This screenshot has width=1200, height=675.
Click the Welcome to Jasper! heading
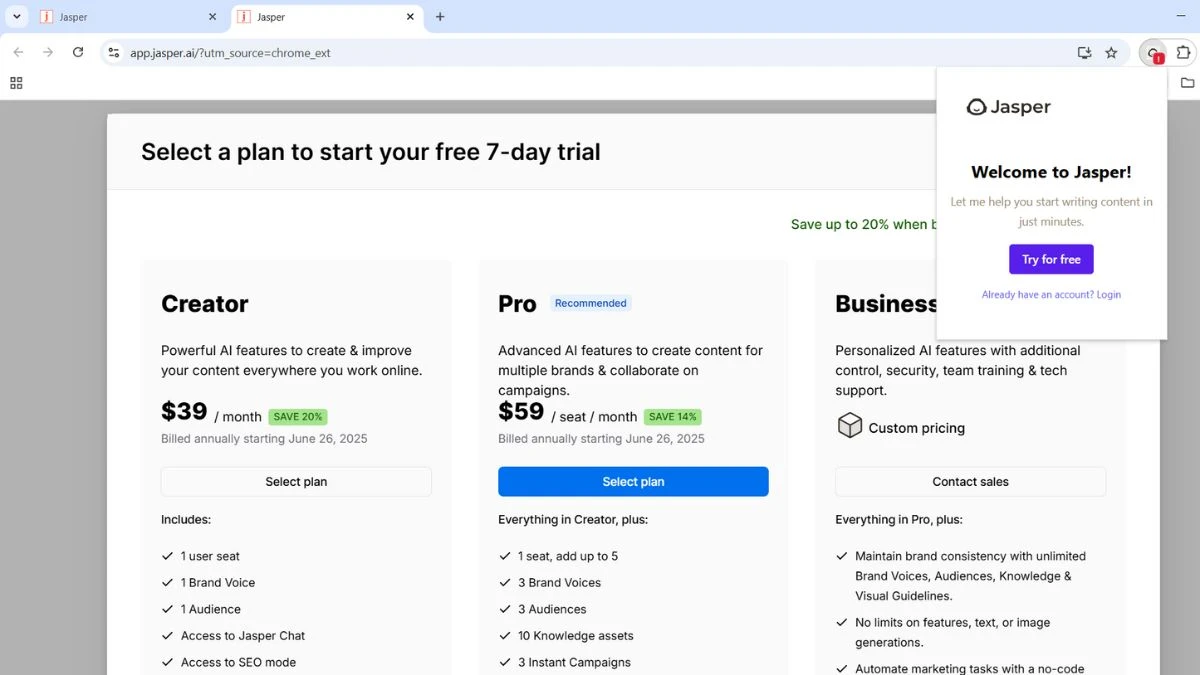(1051, 172)
